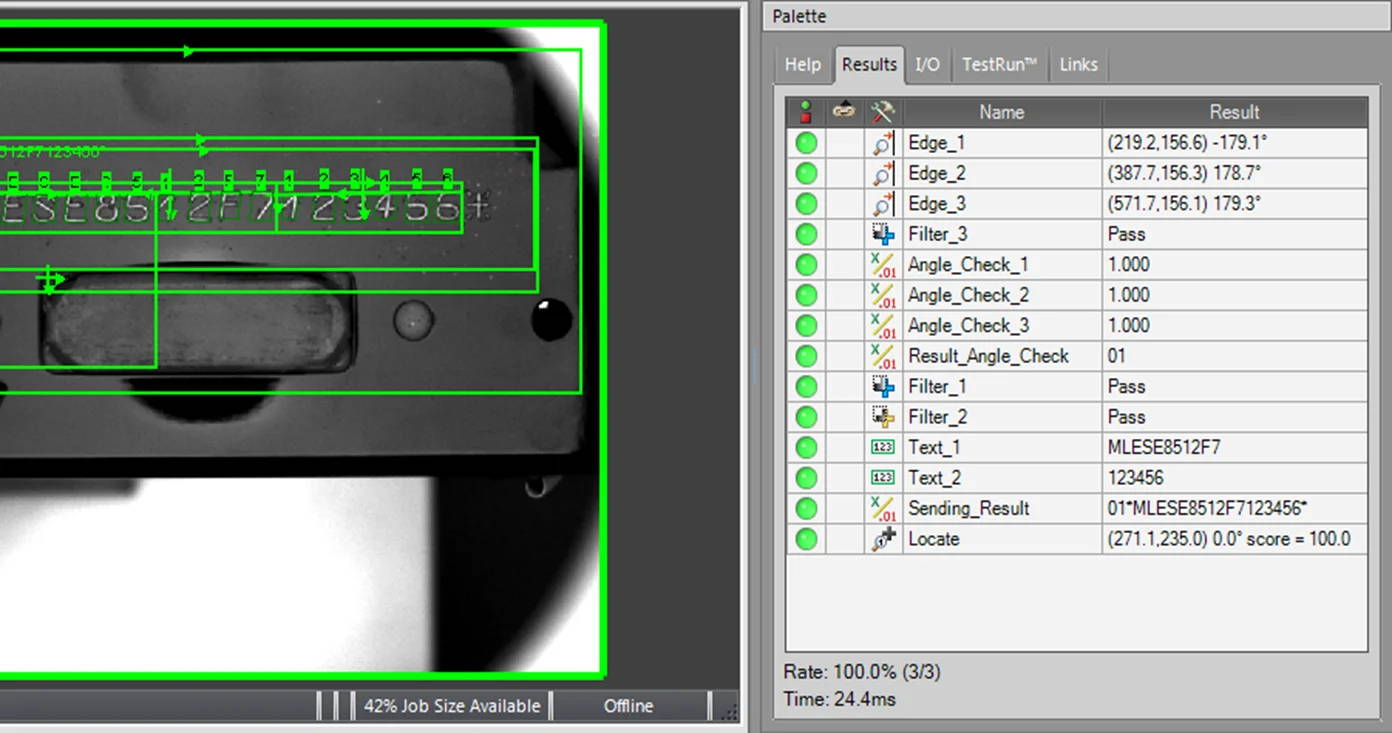Click the green status light for Text_1
This screenshot has width=1392, height=733.
pyautogui.click(x=806, y=447)
